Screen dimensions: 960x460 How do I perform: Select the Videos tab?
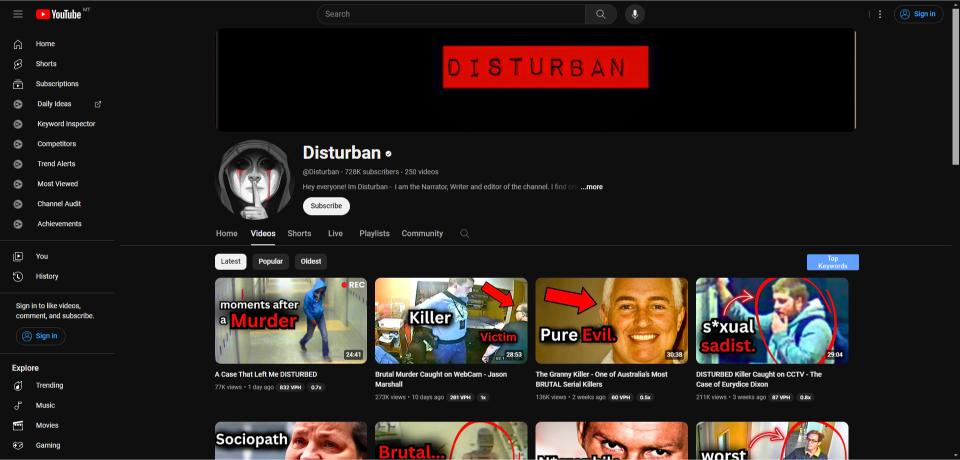click(x=263, y=233)
